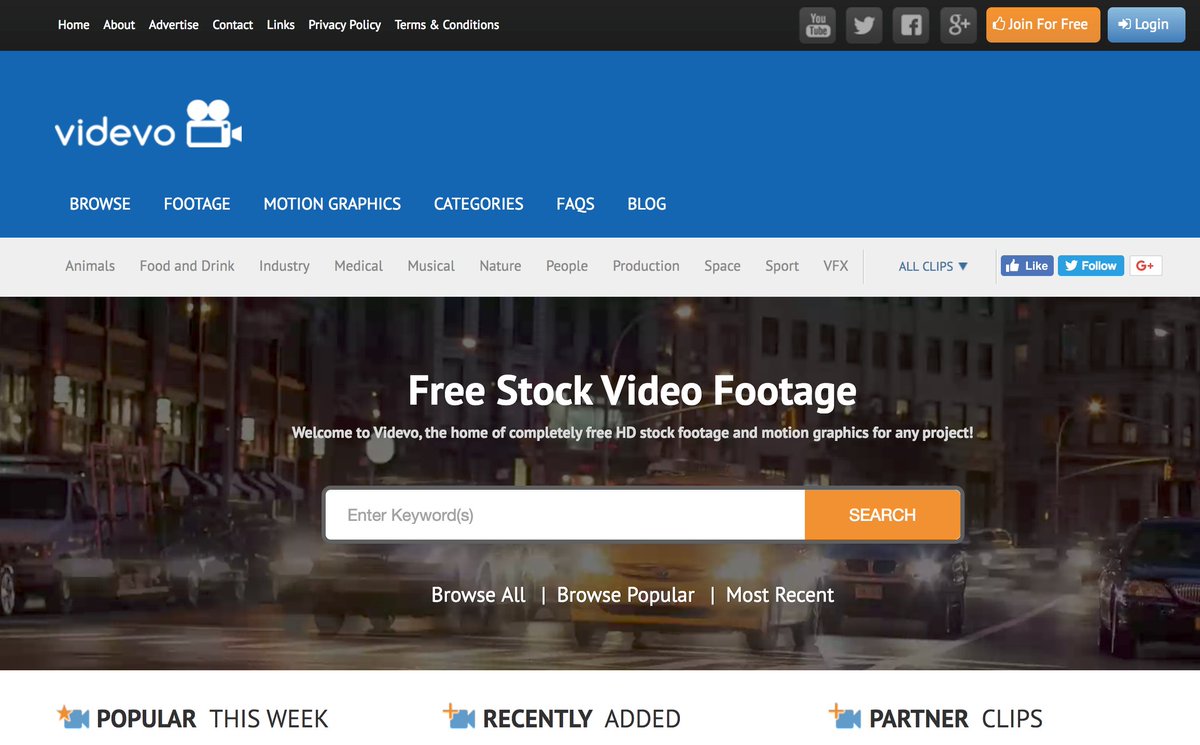Click Join For Free button
The image size is (1200, 745).
[1043, 25]
